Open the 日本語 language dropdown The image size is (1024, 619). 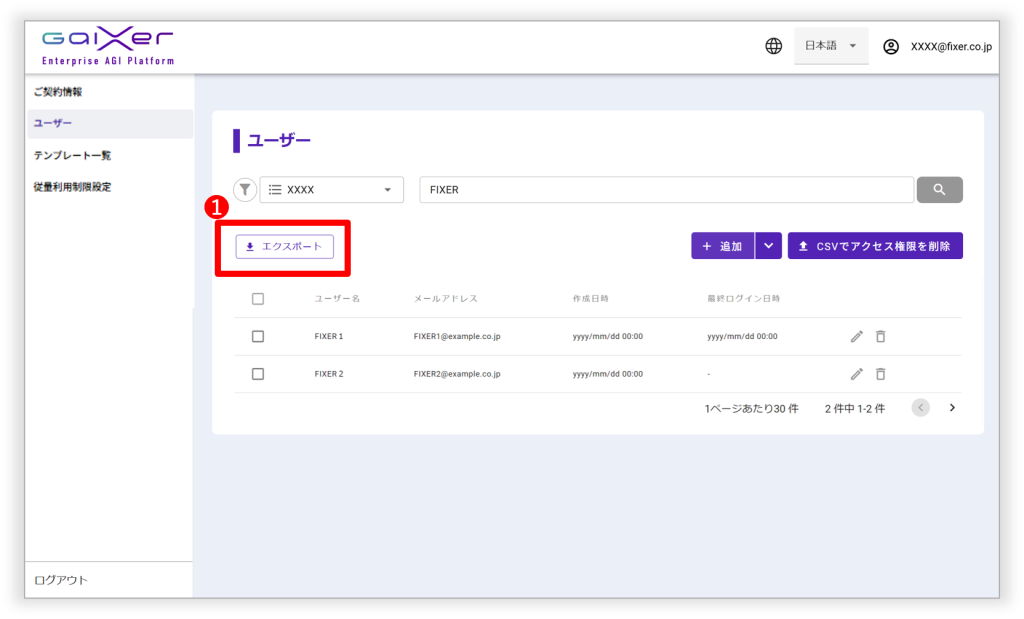click(x=831, y=46)
